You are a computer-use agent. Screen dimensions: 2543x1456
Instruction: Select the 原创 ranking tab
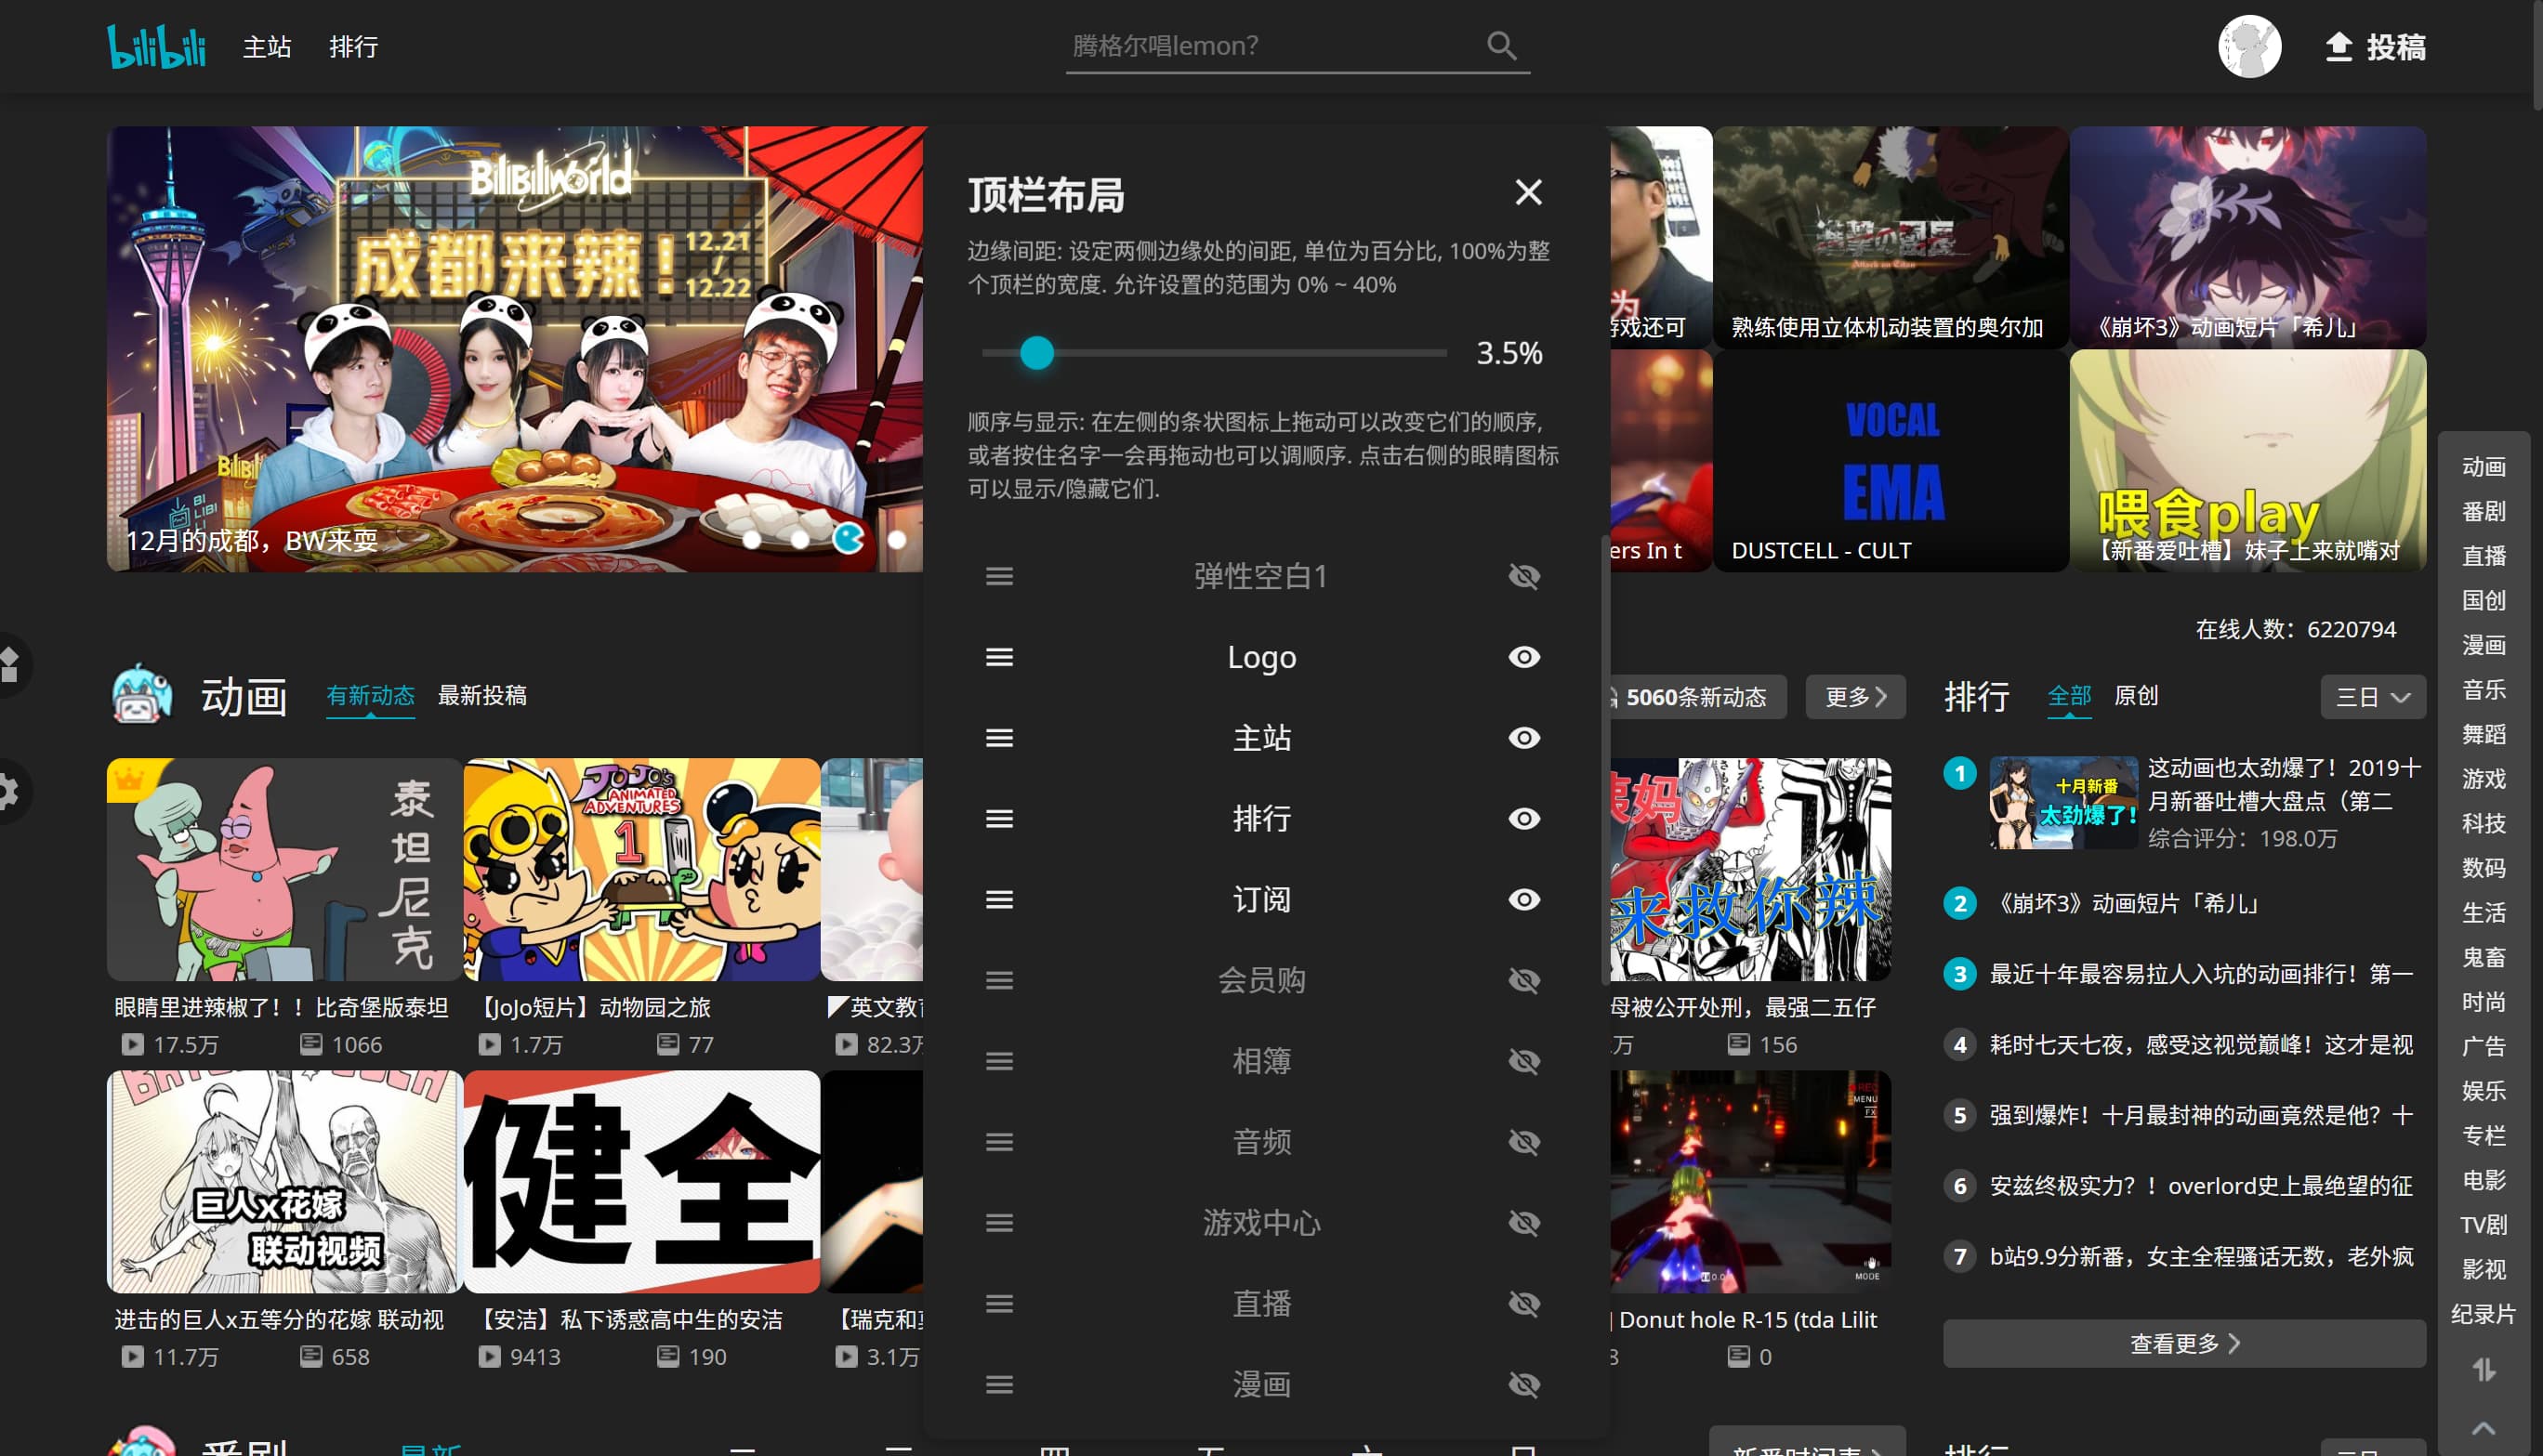coord(2135,695)
